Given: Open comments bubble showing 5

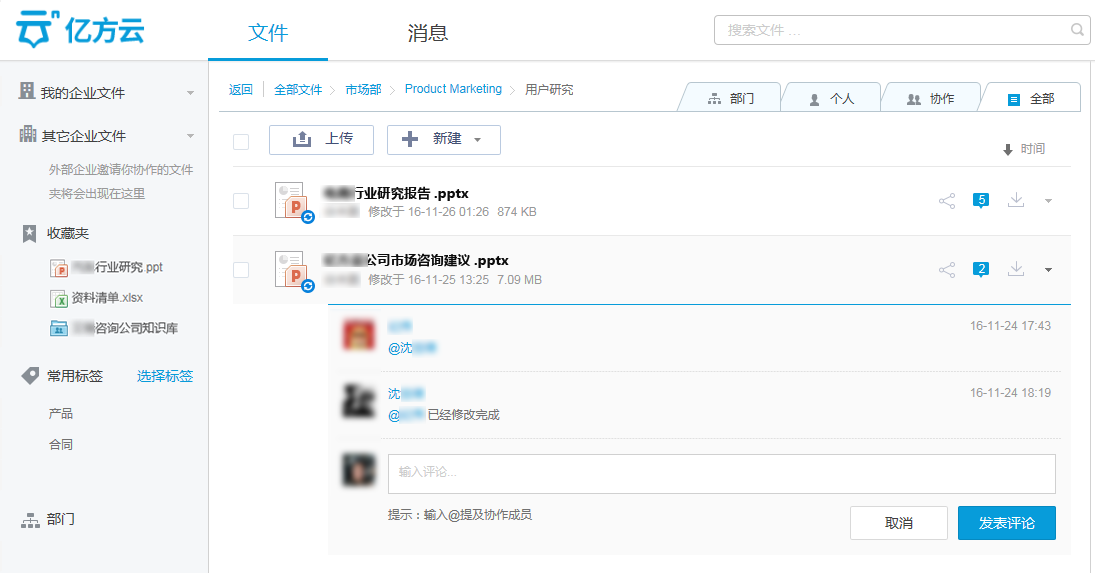Looking at the screenshot, I should [981, 201].
